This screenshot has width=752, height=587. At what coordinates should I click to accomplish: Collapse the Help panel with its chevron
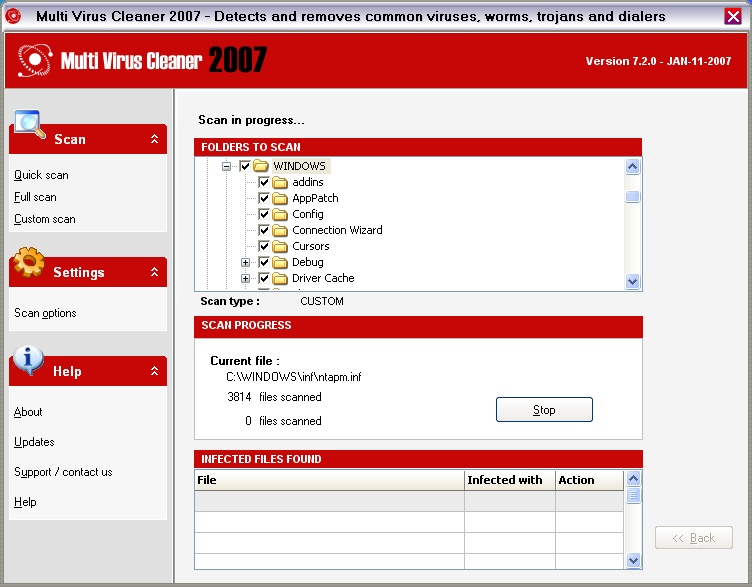coord(154,371)
